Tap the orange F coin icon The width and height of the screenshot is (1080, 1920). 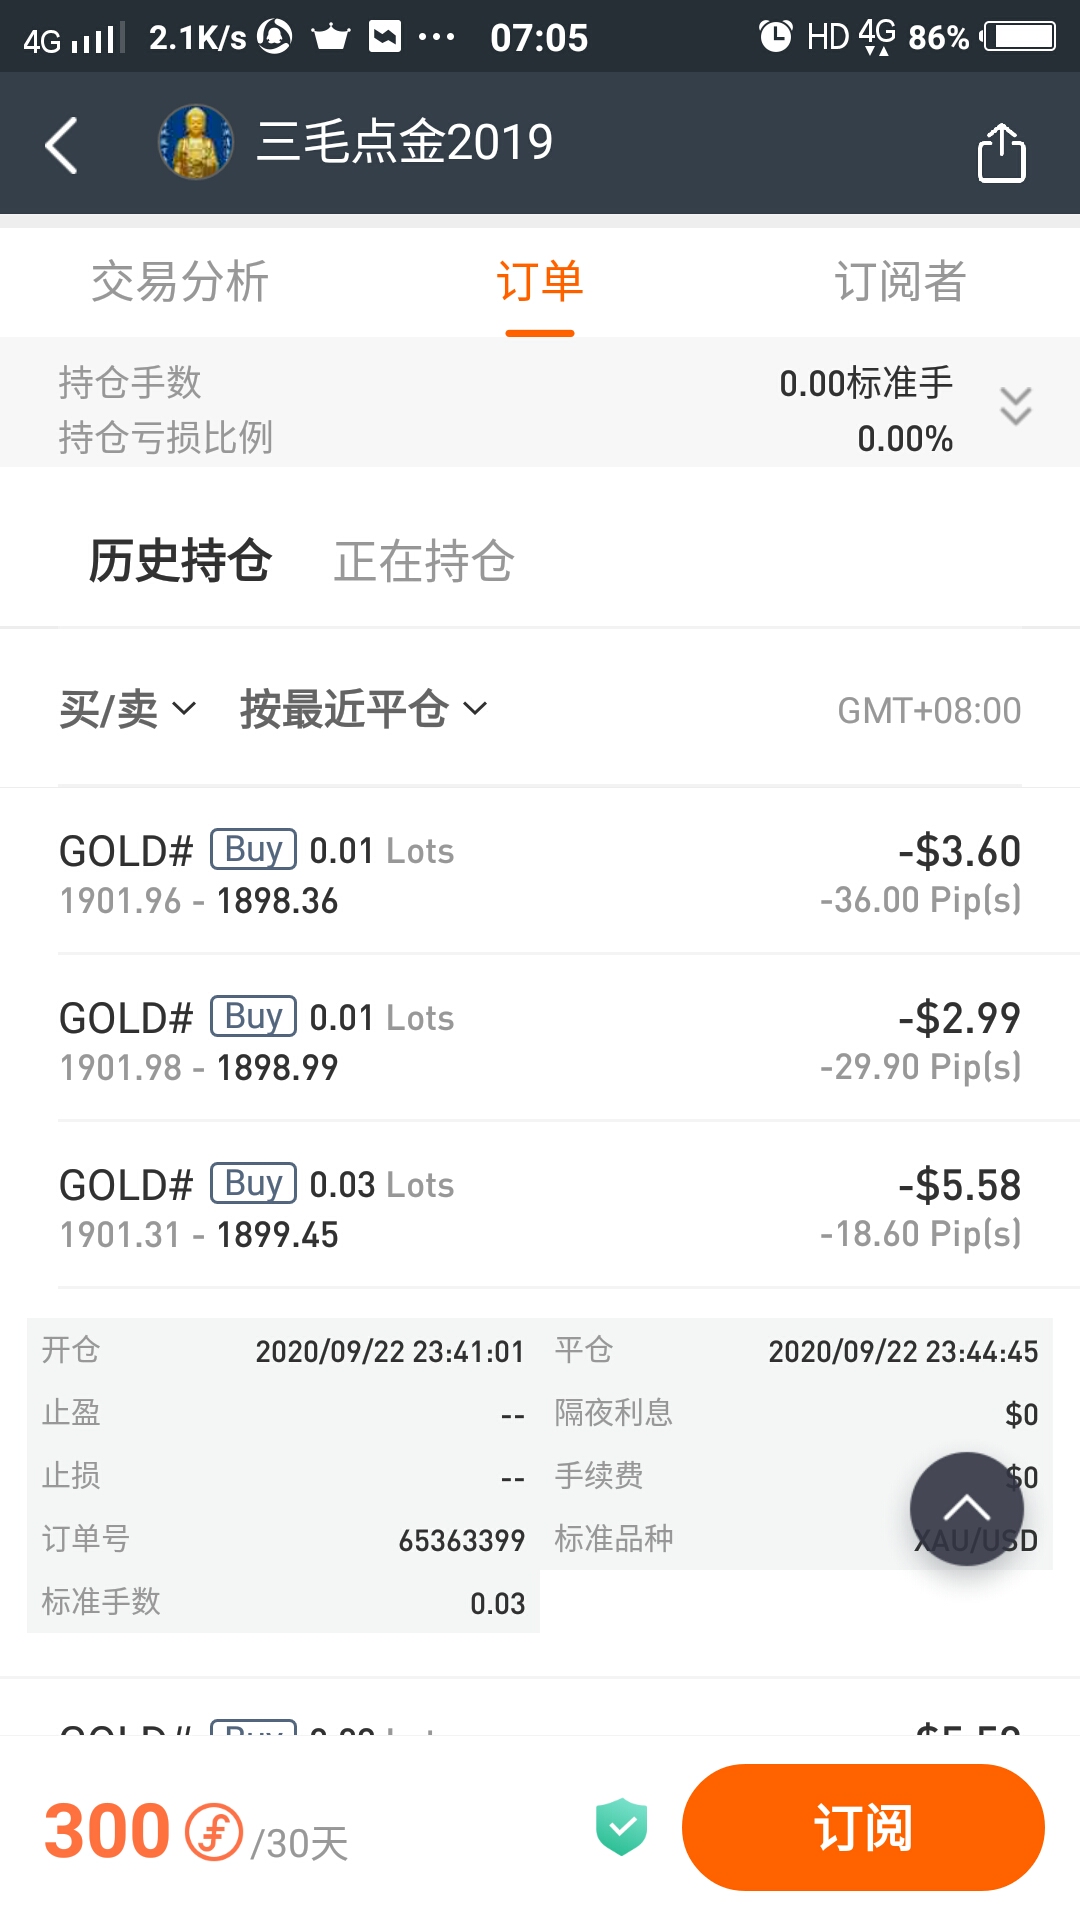point(214,1832)
